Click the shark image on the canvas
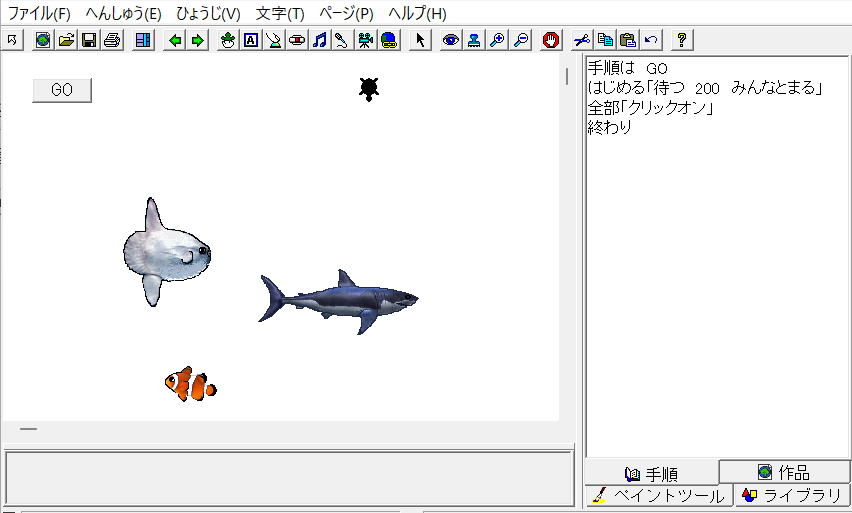Image resolution: width=852 pixels, height=513 pixels. 338,302
